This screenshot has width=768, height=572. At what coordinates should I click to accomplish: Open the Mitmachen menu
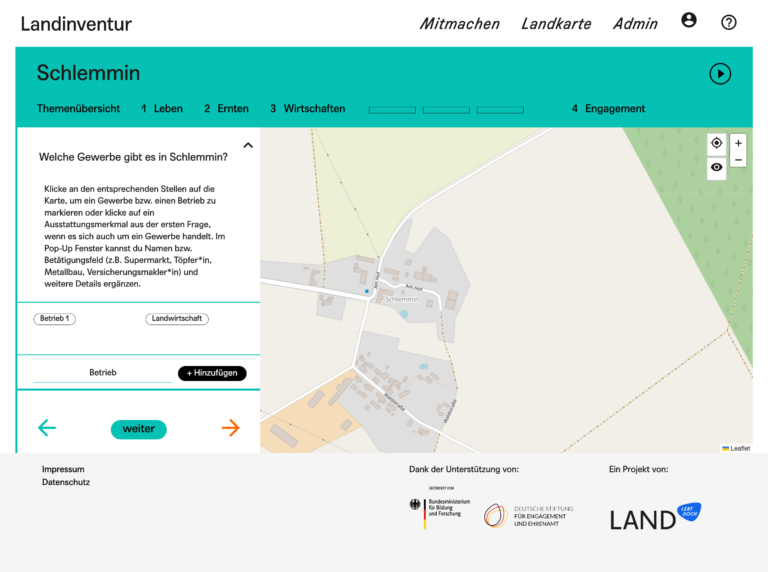[459, 24]
